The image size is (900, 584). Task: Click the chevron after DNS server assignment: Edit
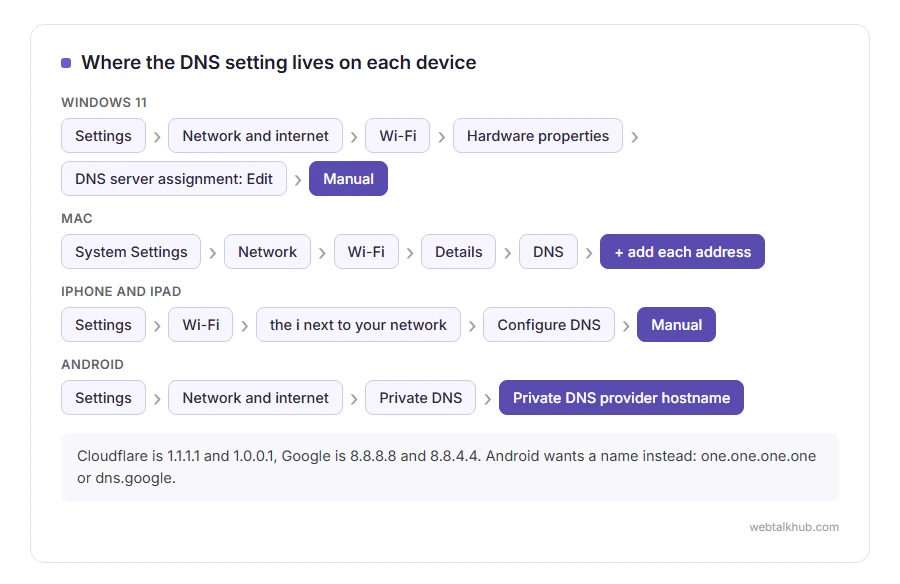tap(298, 180)
